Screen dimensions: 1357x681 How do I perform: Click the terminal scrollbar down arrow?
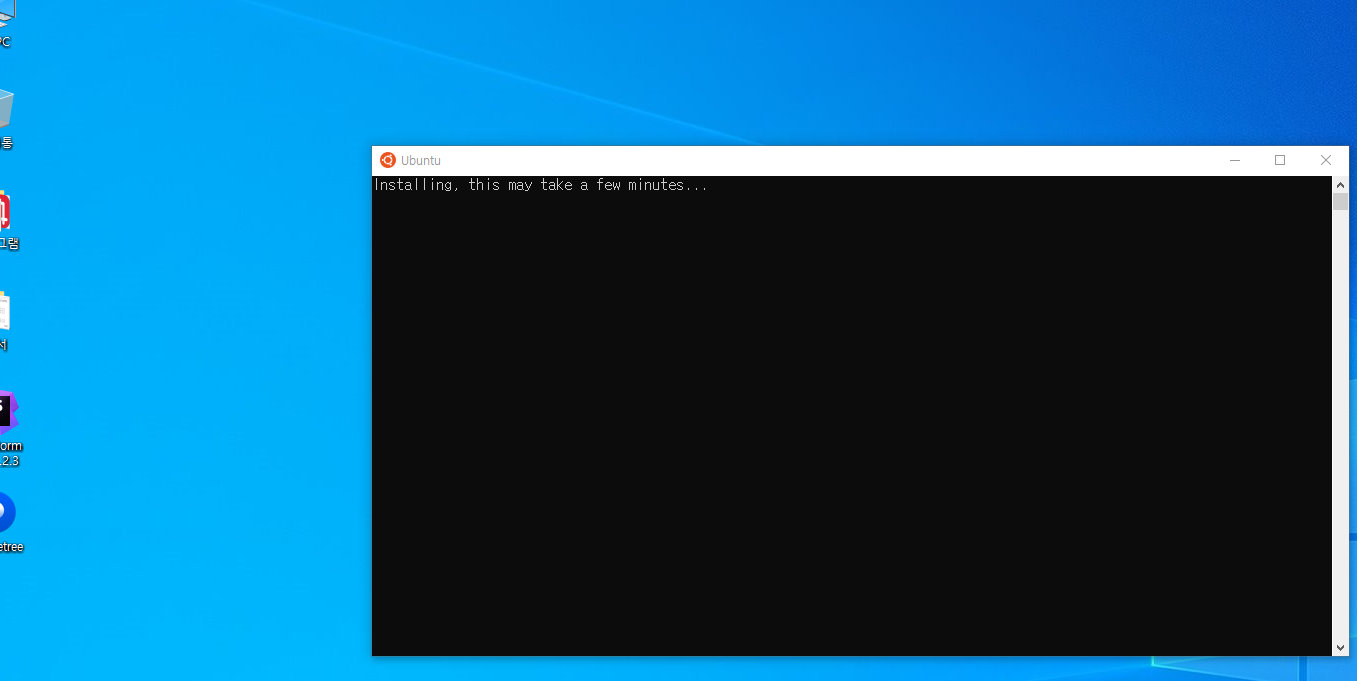click(x=1341, y=648)
